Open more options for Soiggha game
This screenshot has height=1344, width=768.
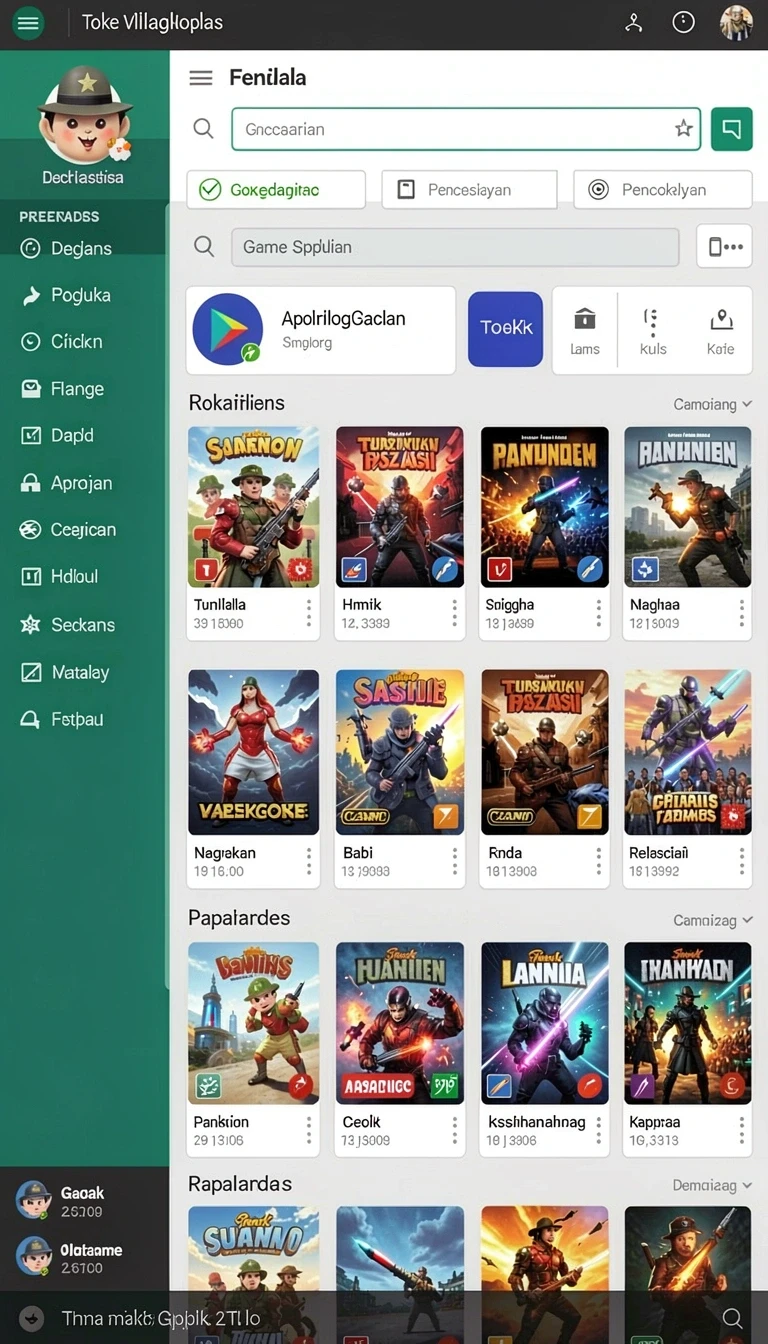[x=598, y=613]
